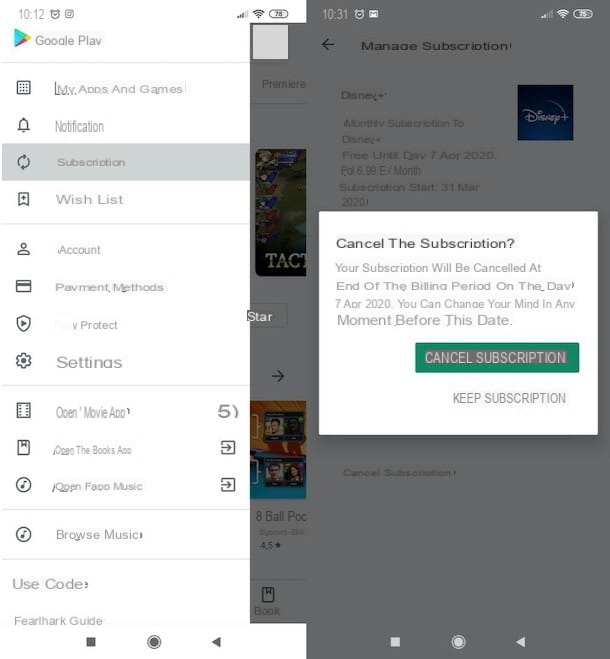Tap the Book tab icon in bottom bar

click(x=268, y=595)
